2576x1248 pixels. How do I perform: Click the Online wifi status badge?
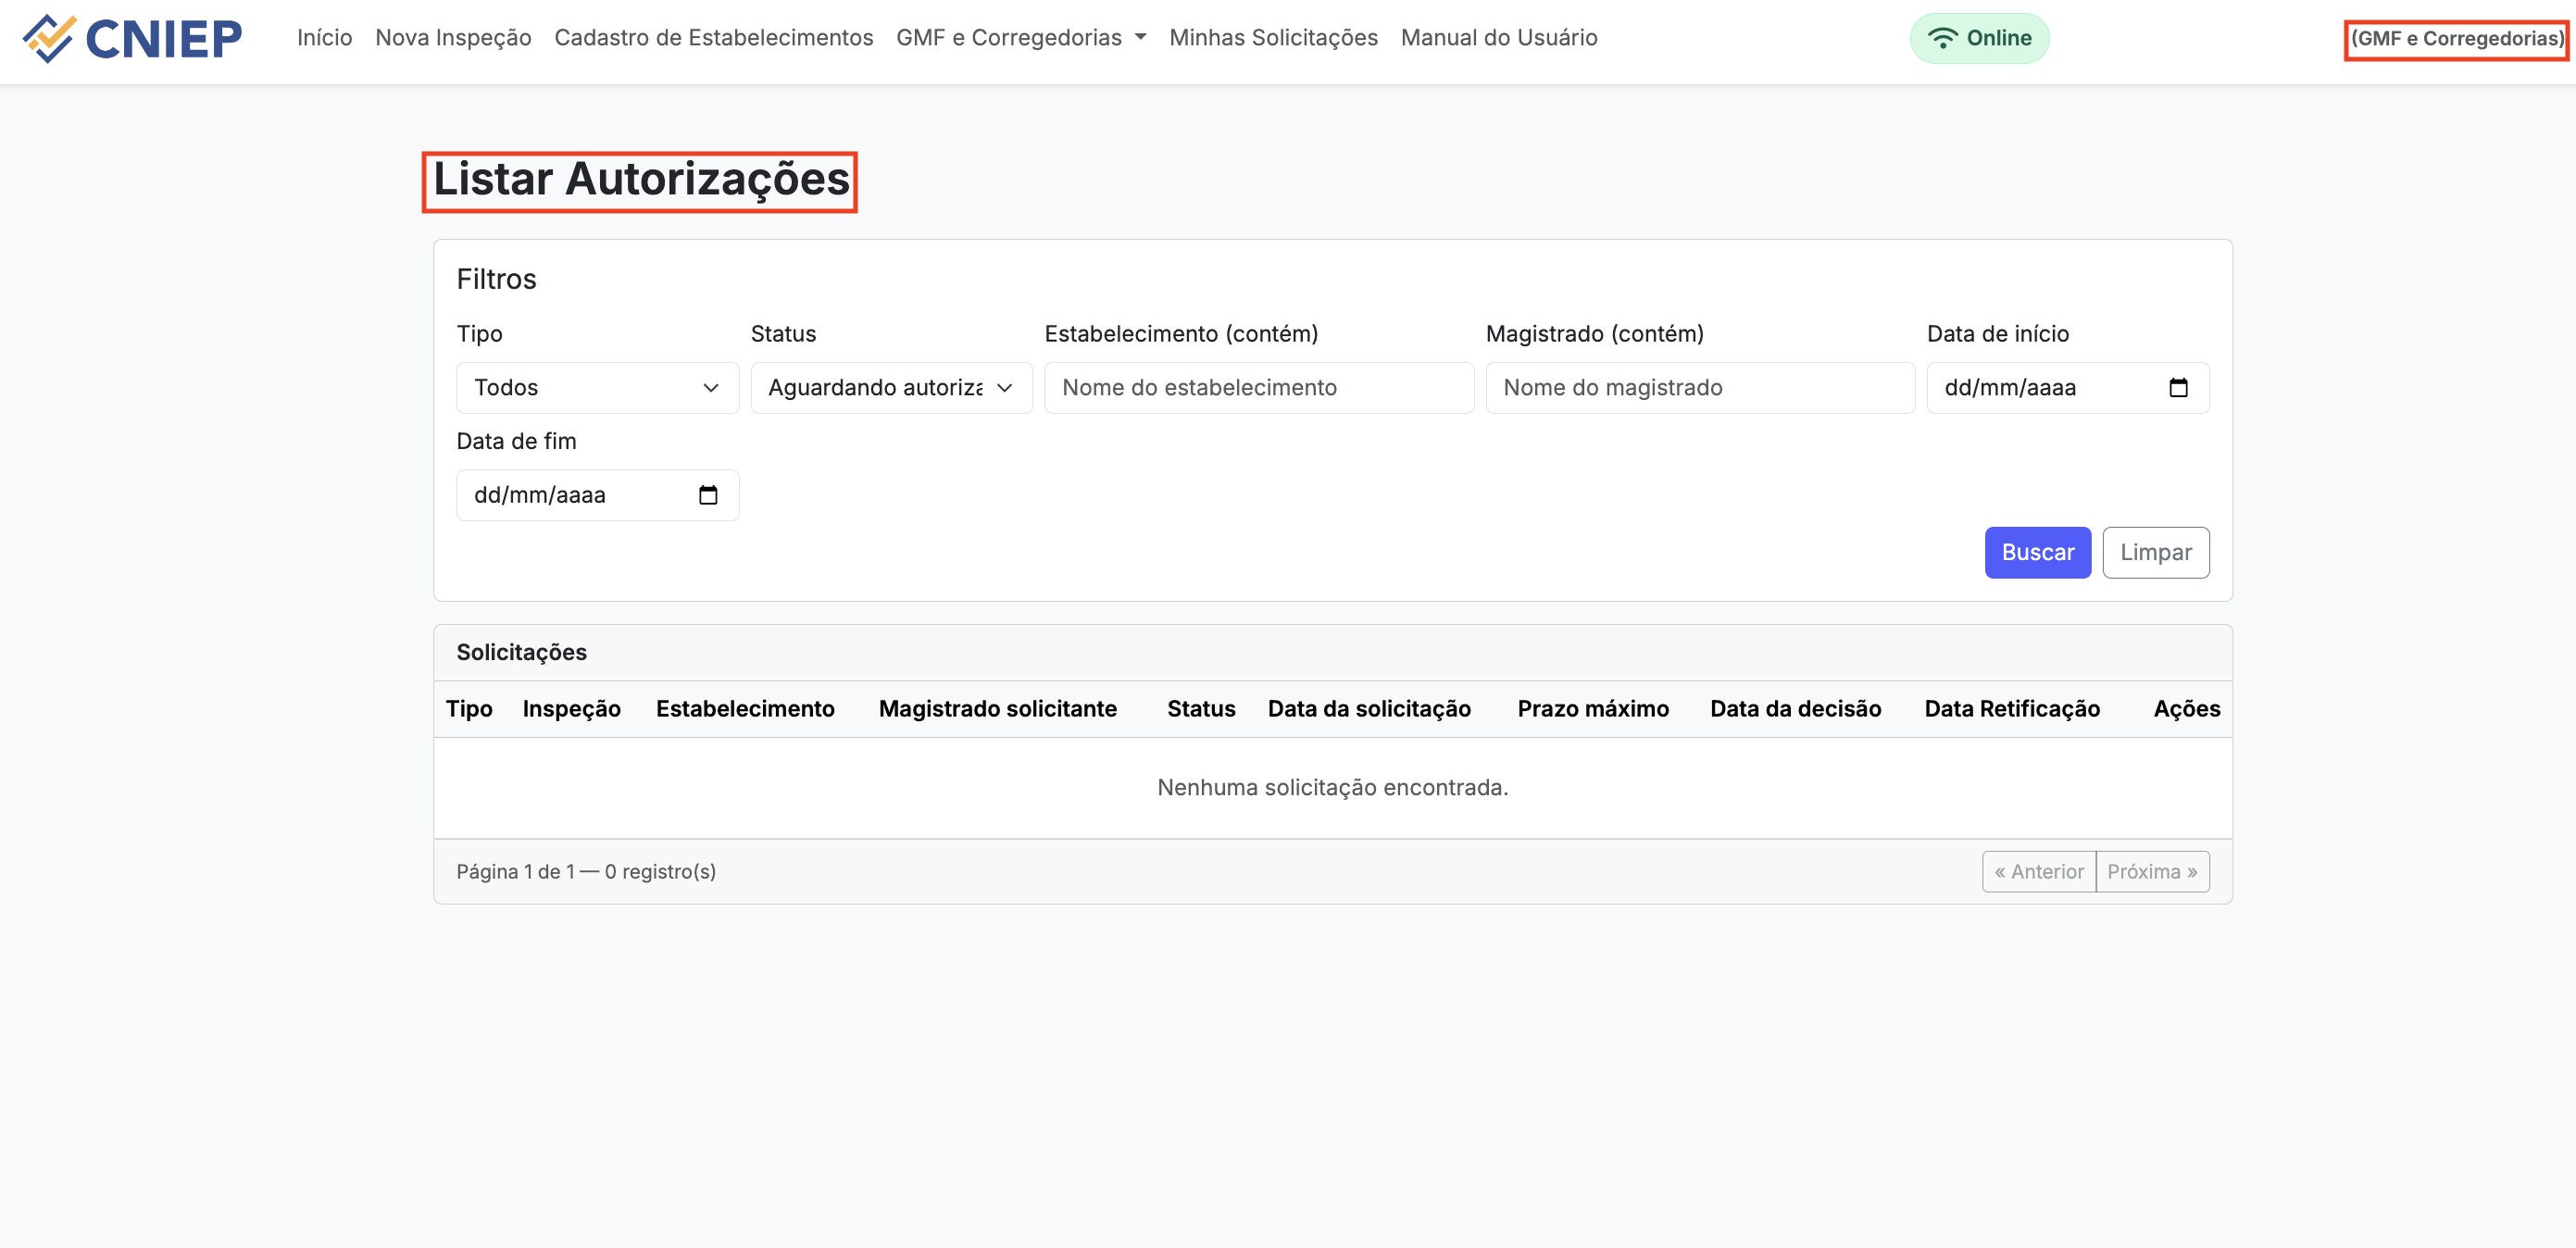[x=1979, y=38]
